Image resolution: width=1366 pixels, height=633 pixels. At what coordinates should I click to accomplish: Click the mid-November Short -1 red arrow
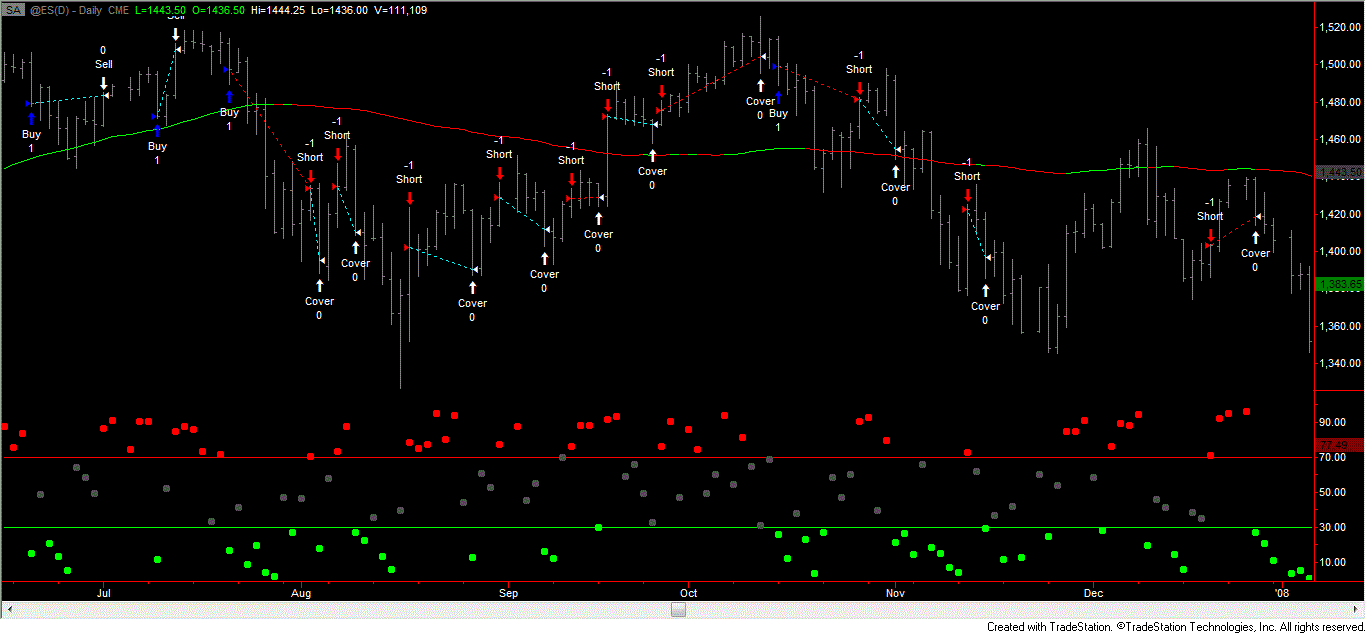(967, 194)
